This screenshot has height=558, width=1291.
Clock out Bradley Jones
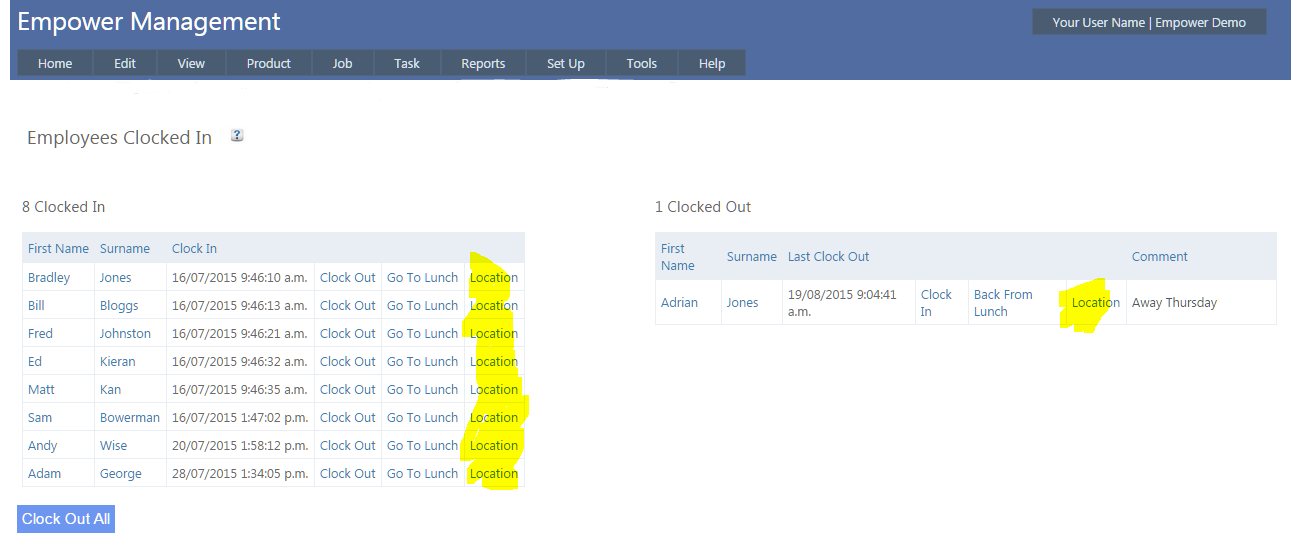[x=347, y=278]
